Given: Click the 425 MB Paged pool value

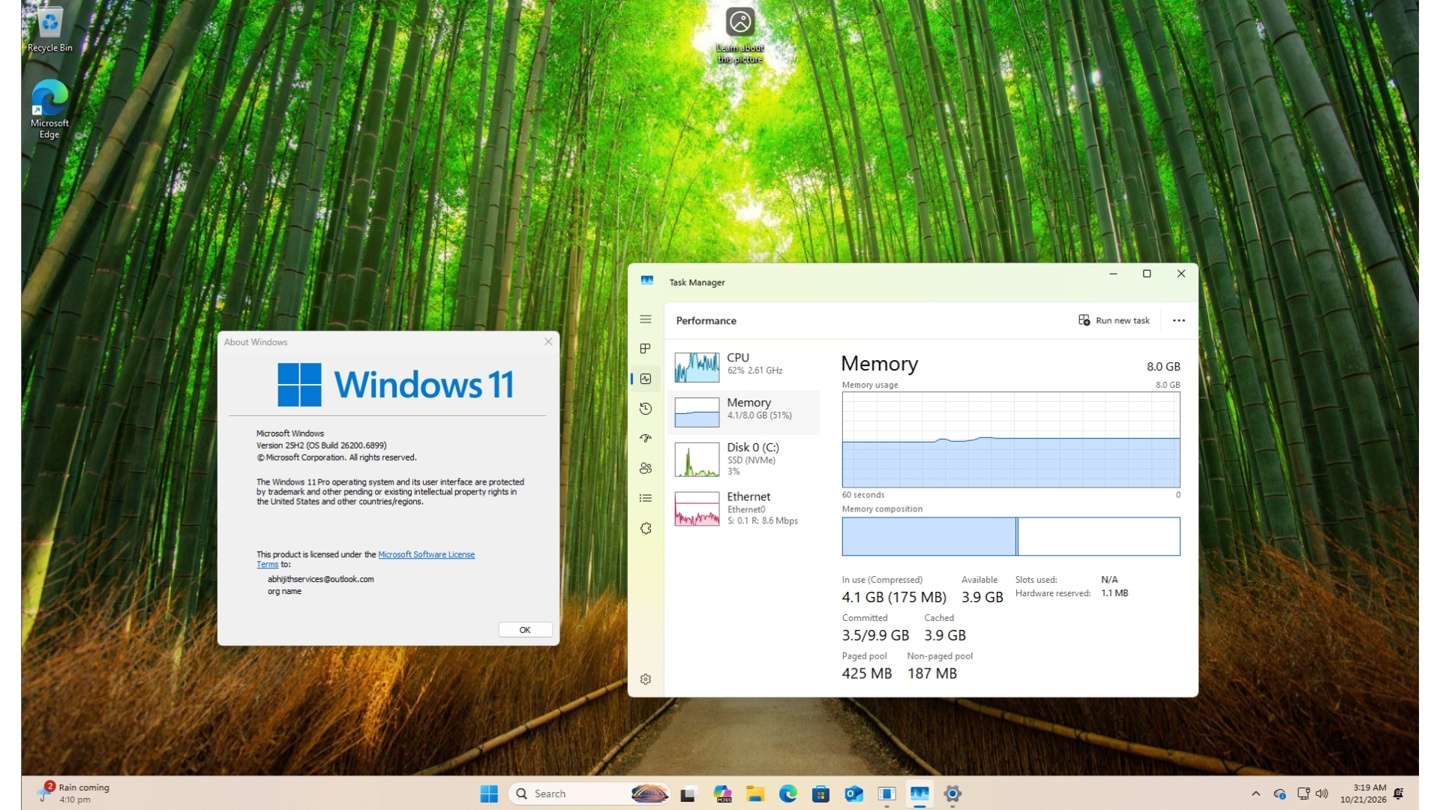Looking at the screenshot, I should click(867, 673).
